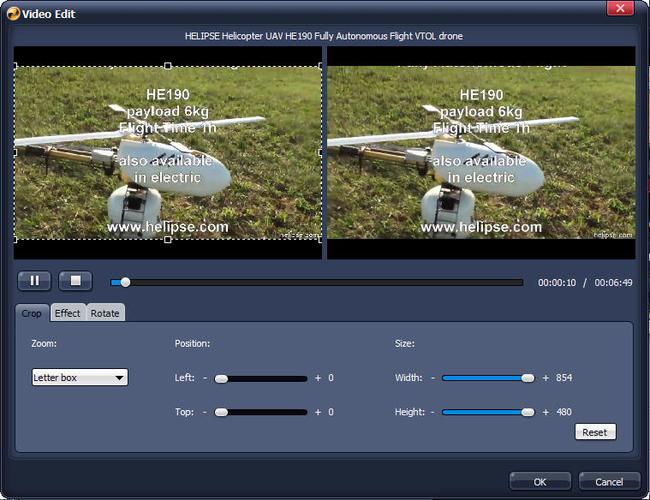Decrease the Height with minus
Viewport: 650px width, 500px height.
[x=433, y=412]
